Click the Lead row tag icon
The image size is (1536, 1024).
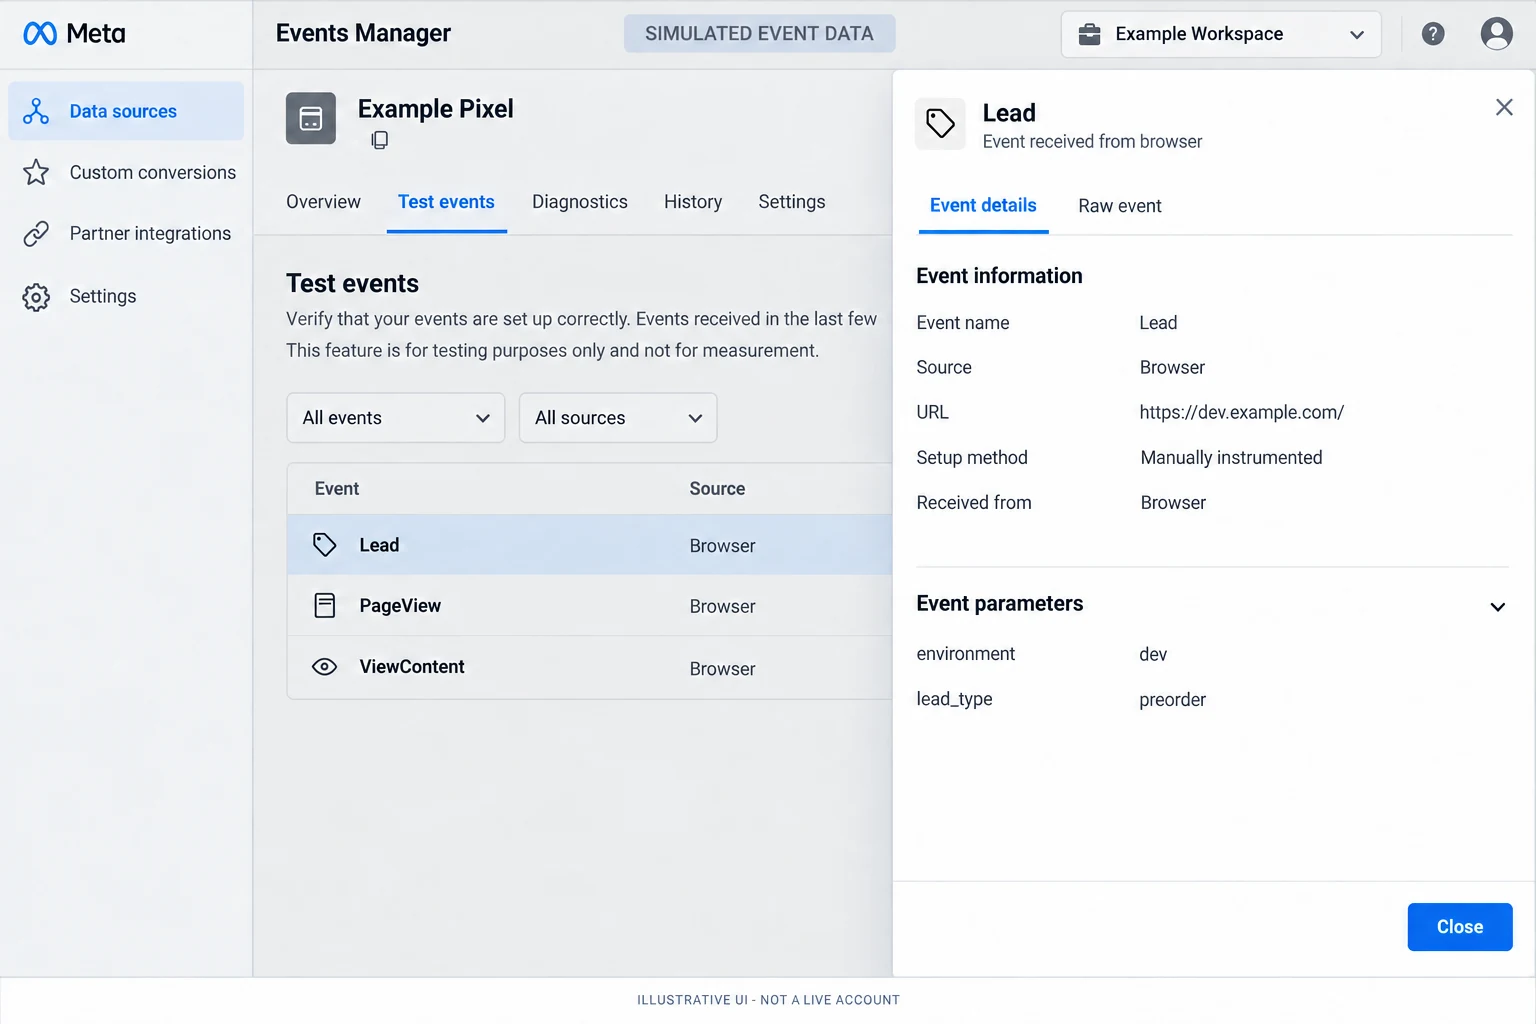(x=325, y=545)
